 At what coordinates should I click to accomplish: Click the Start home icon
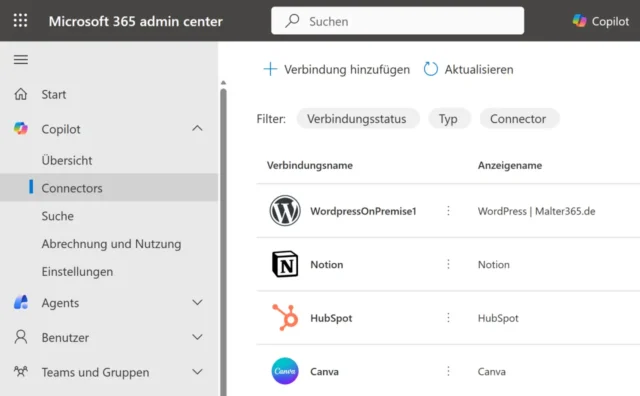tap(21, 94)
